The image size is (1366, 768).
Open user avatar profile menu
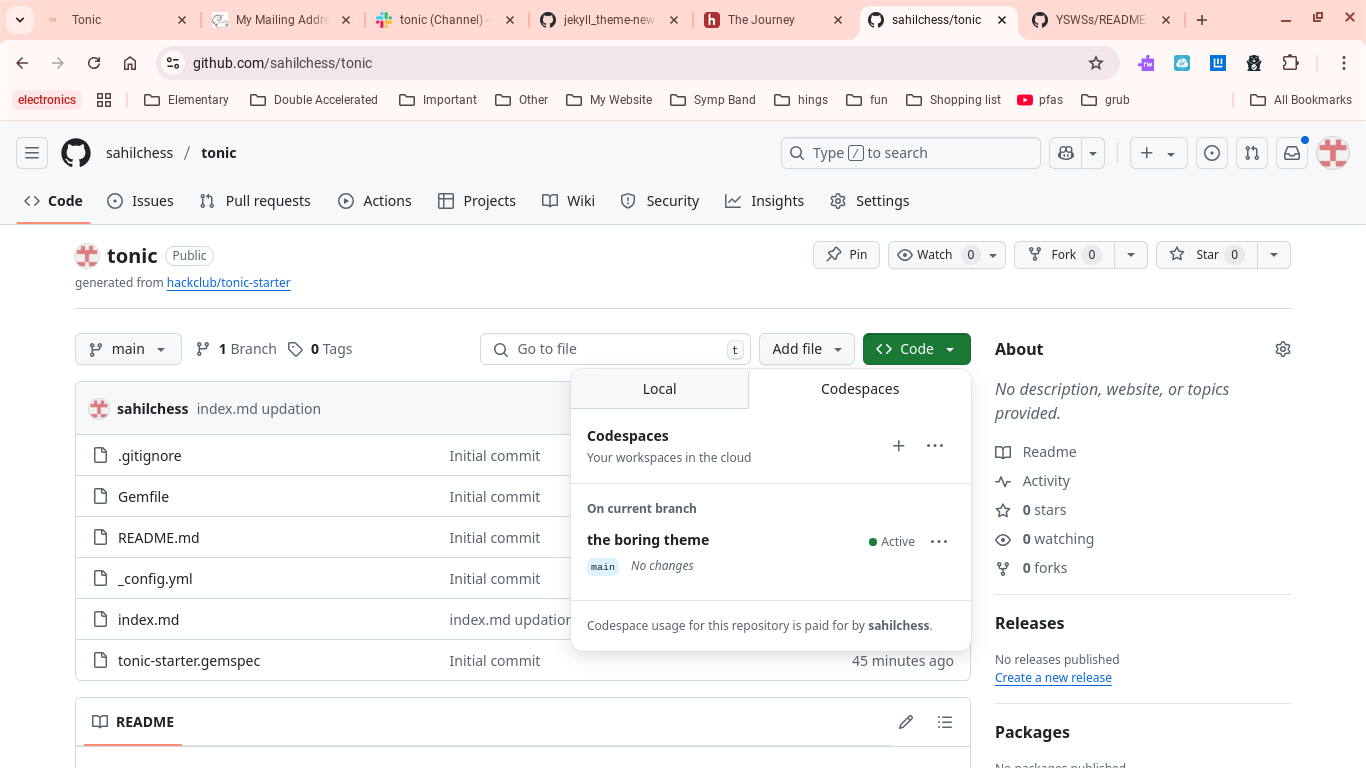tap(1333, 153)
